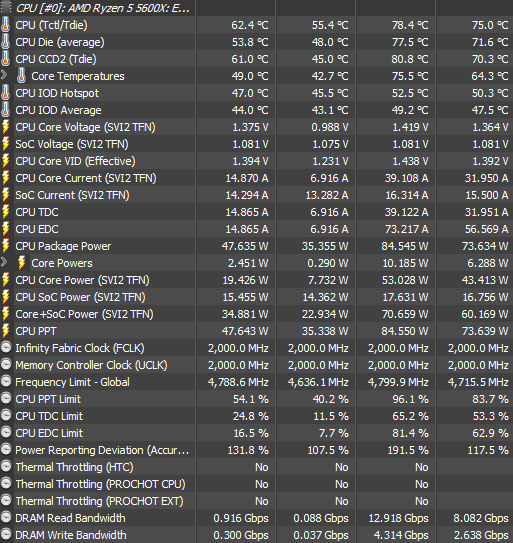Image resolution: width=513 pixels, height=543 pixels.
Task: Select the CPU TDC Limit label
Action: [49, 416]
